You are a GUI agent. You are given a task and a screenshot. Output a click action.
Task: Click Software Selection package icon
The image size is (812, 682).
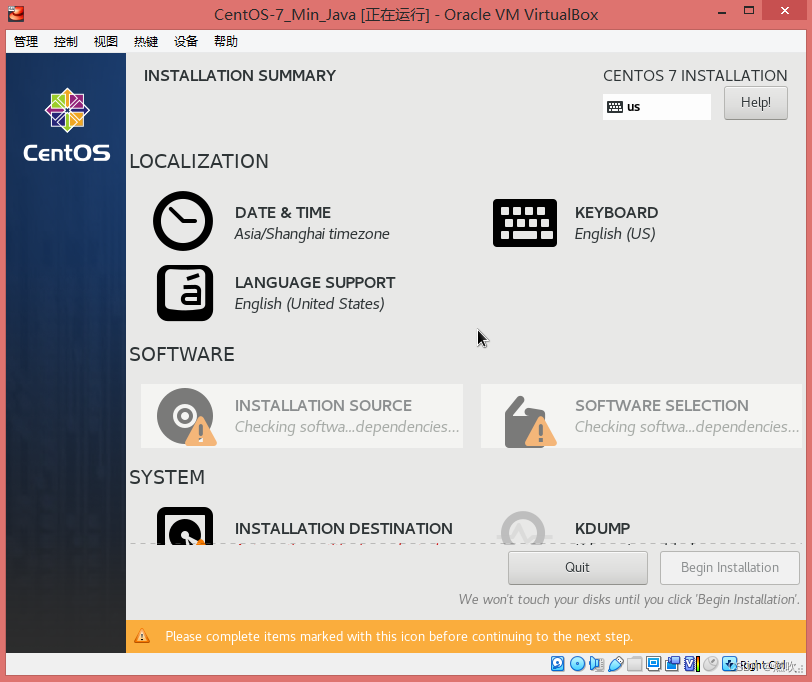tap(529, 422)
